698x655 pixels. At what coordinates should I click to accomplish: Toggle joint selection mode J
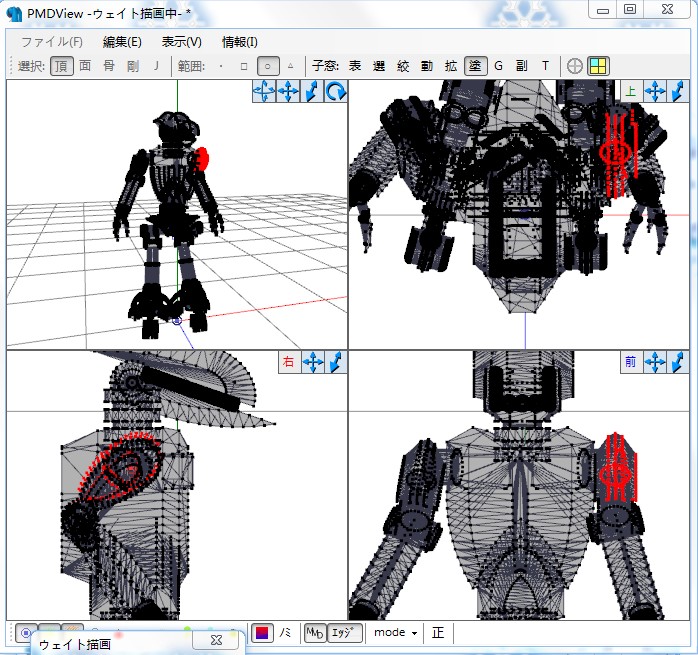point(156,66)
